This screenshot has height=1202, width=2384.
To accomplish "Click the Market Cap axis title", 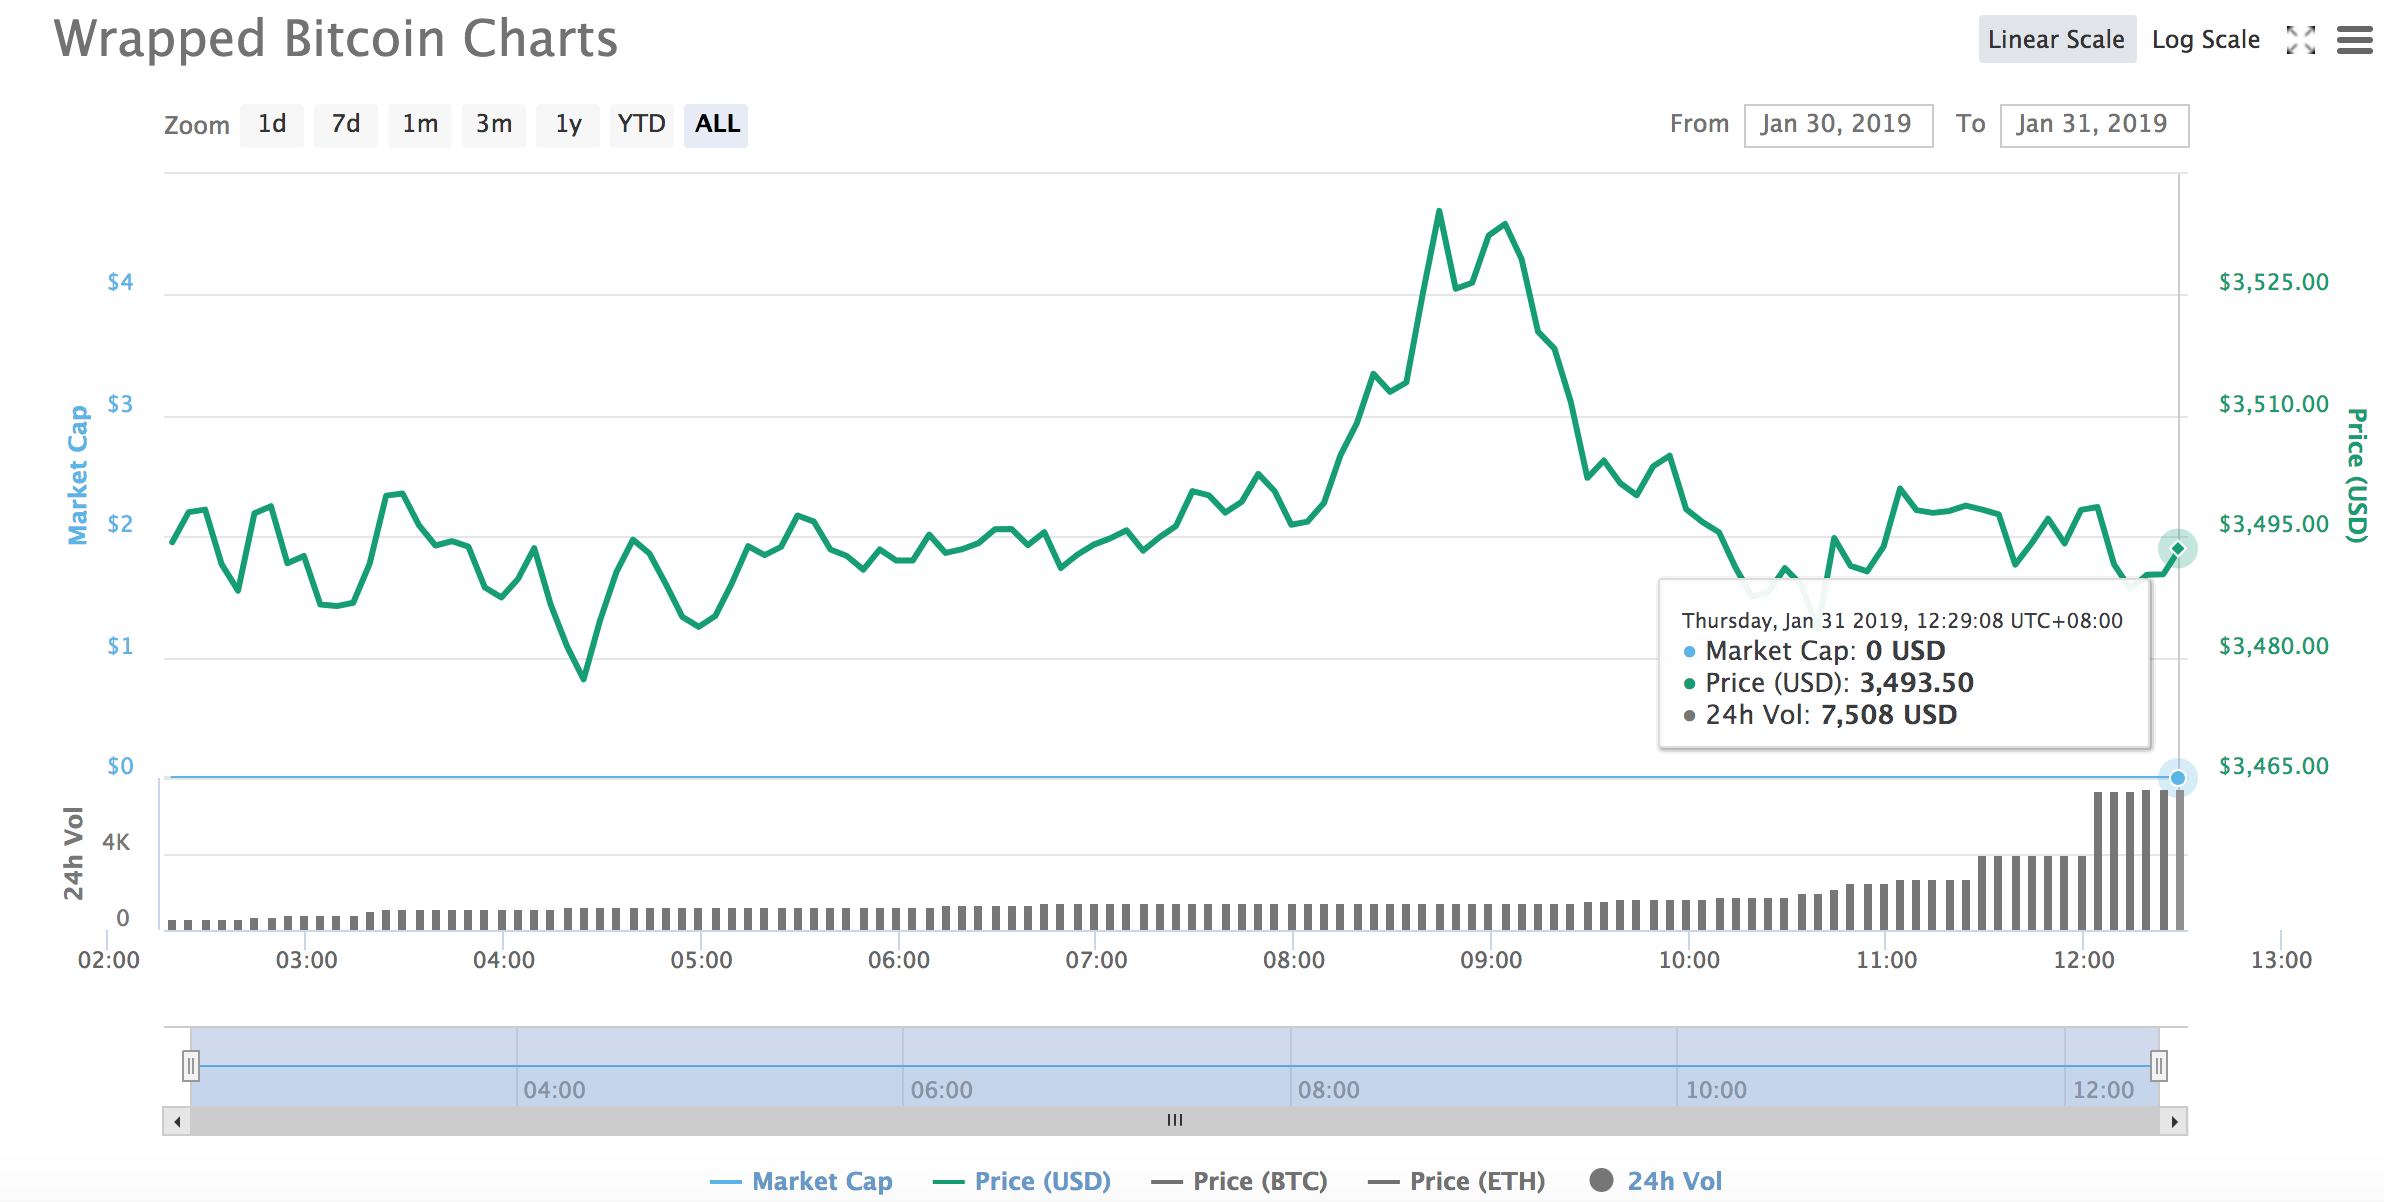I will (x=77, y=475).
